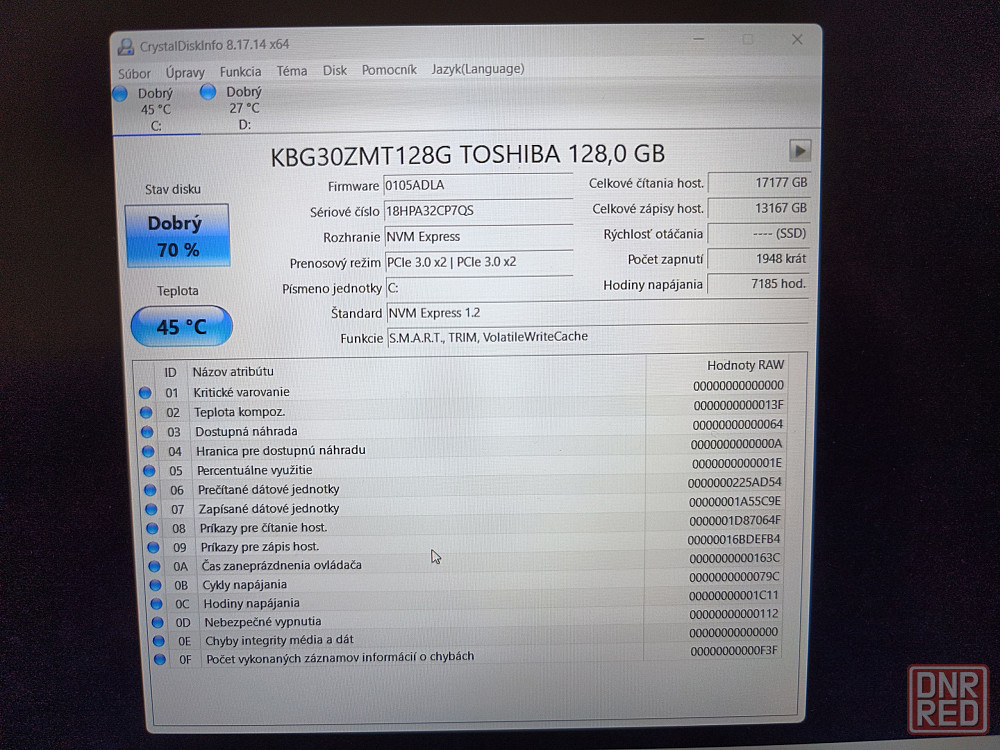1000x750 pixels.
Task: Close the CrystalDiskInfo window
Action: pyautogui.click(x=797, y=40)
